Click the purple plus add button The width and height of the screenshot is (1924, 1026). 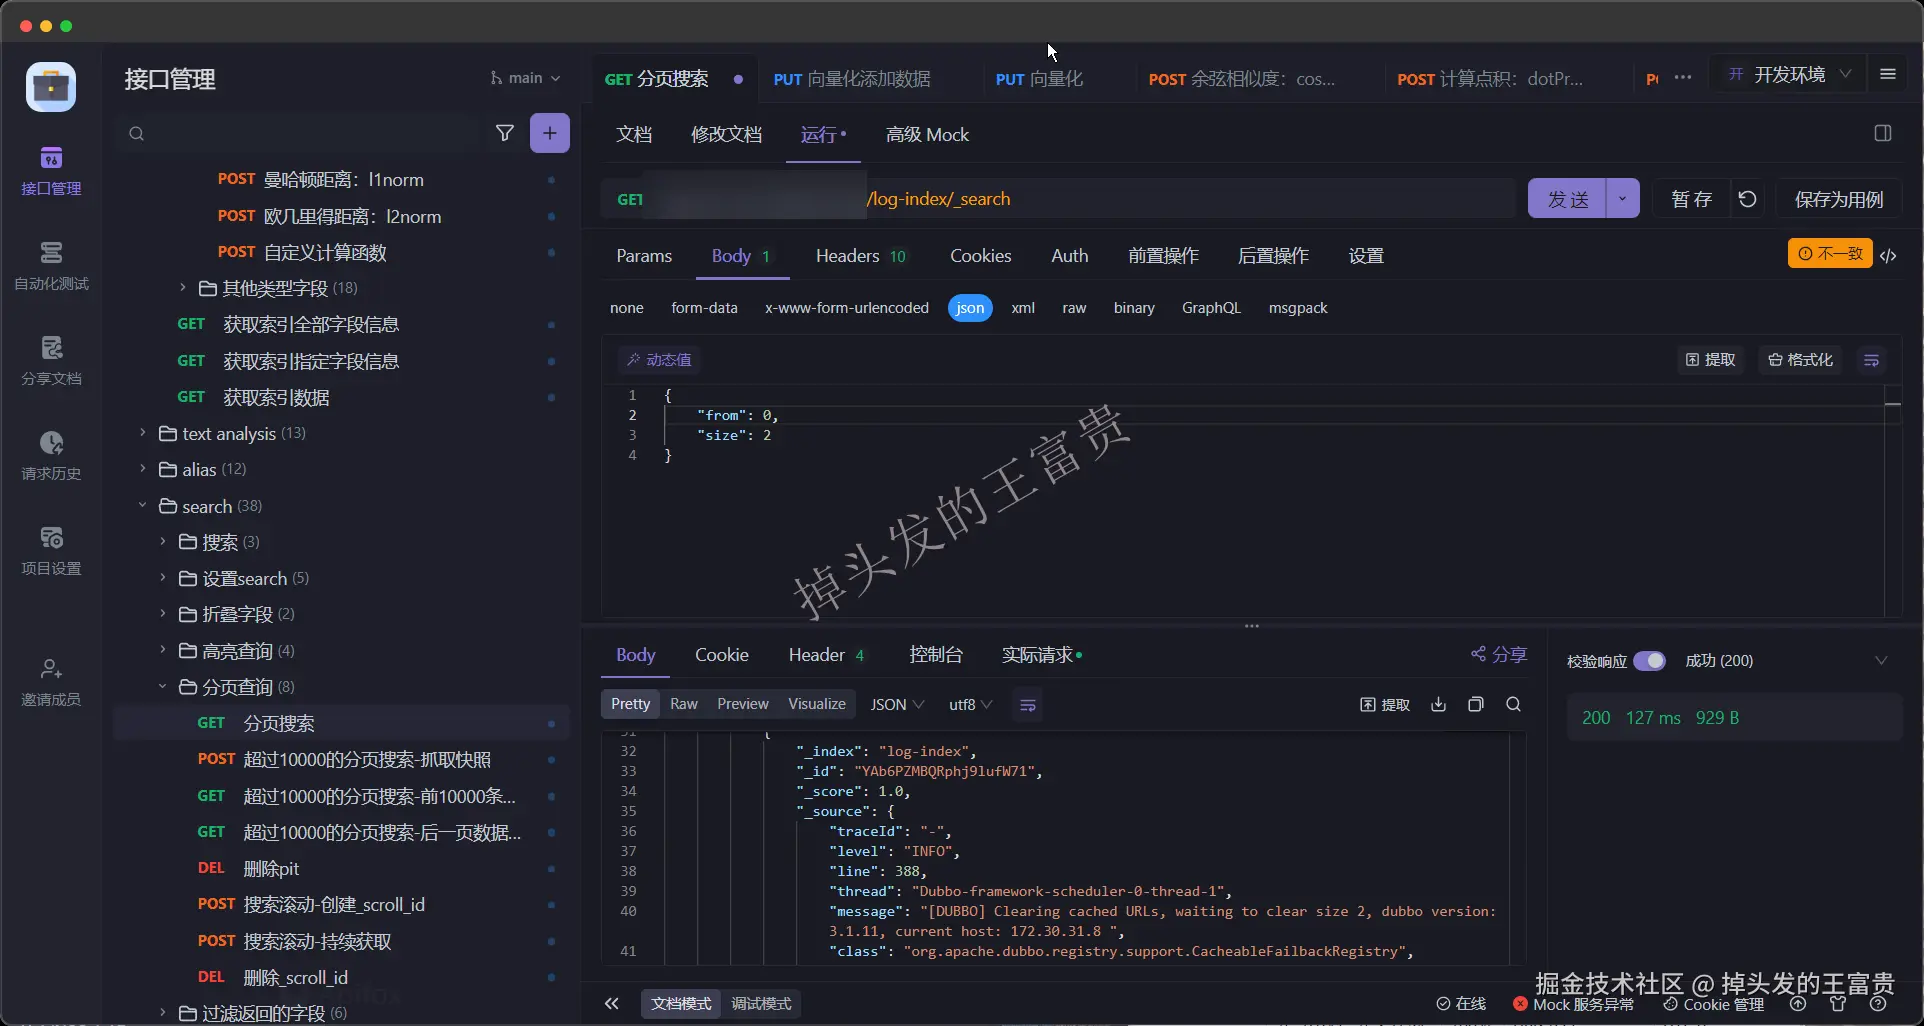(x=550, y=133)
